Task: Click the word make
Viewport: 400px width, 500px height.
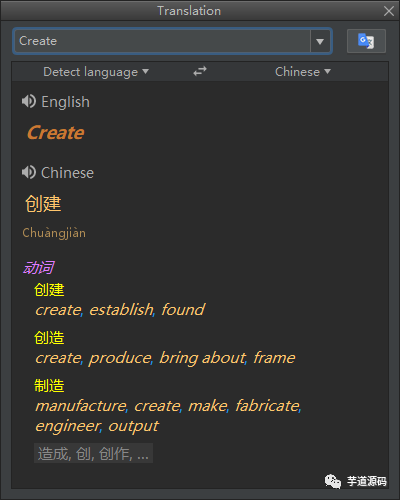Action: [208, 406]
